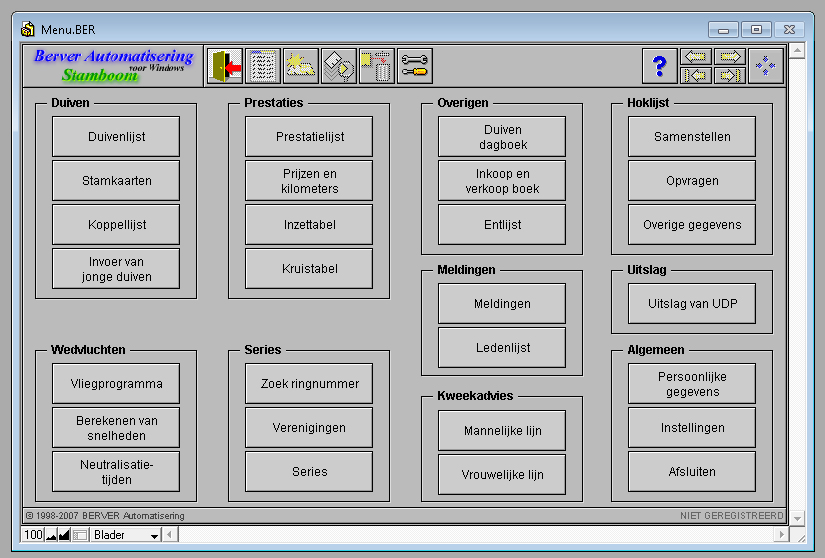This screenshot has height=558, width=825.
Task: Click the right arrow navigation icon
Action: [730, 57]
